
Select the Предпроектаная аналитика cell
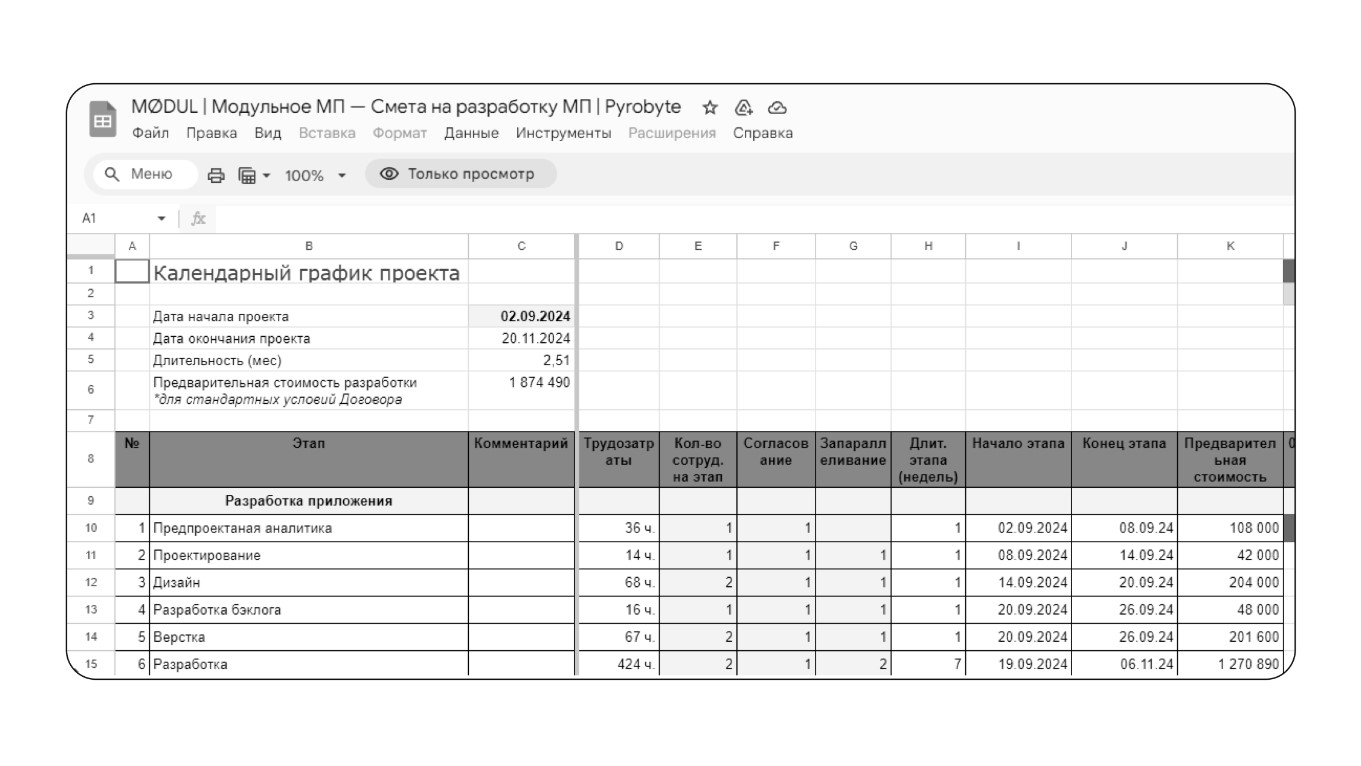pyautogui.click(x=308, y=528)
